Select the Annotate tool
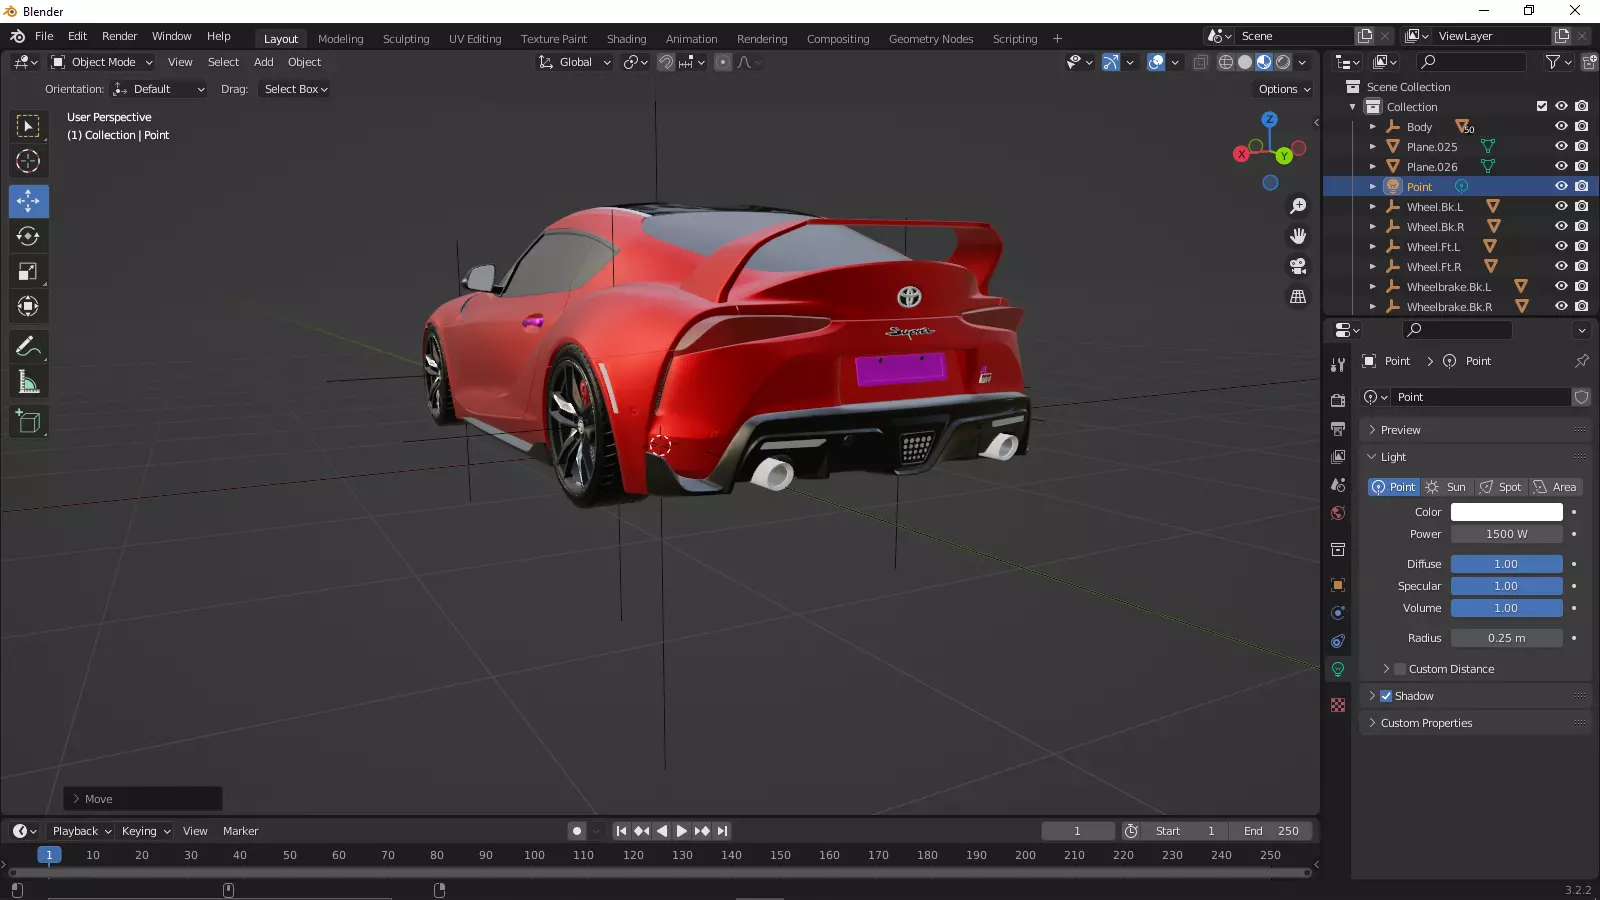This screenshot has width=1600, height=900. [28, 347]
